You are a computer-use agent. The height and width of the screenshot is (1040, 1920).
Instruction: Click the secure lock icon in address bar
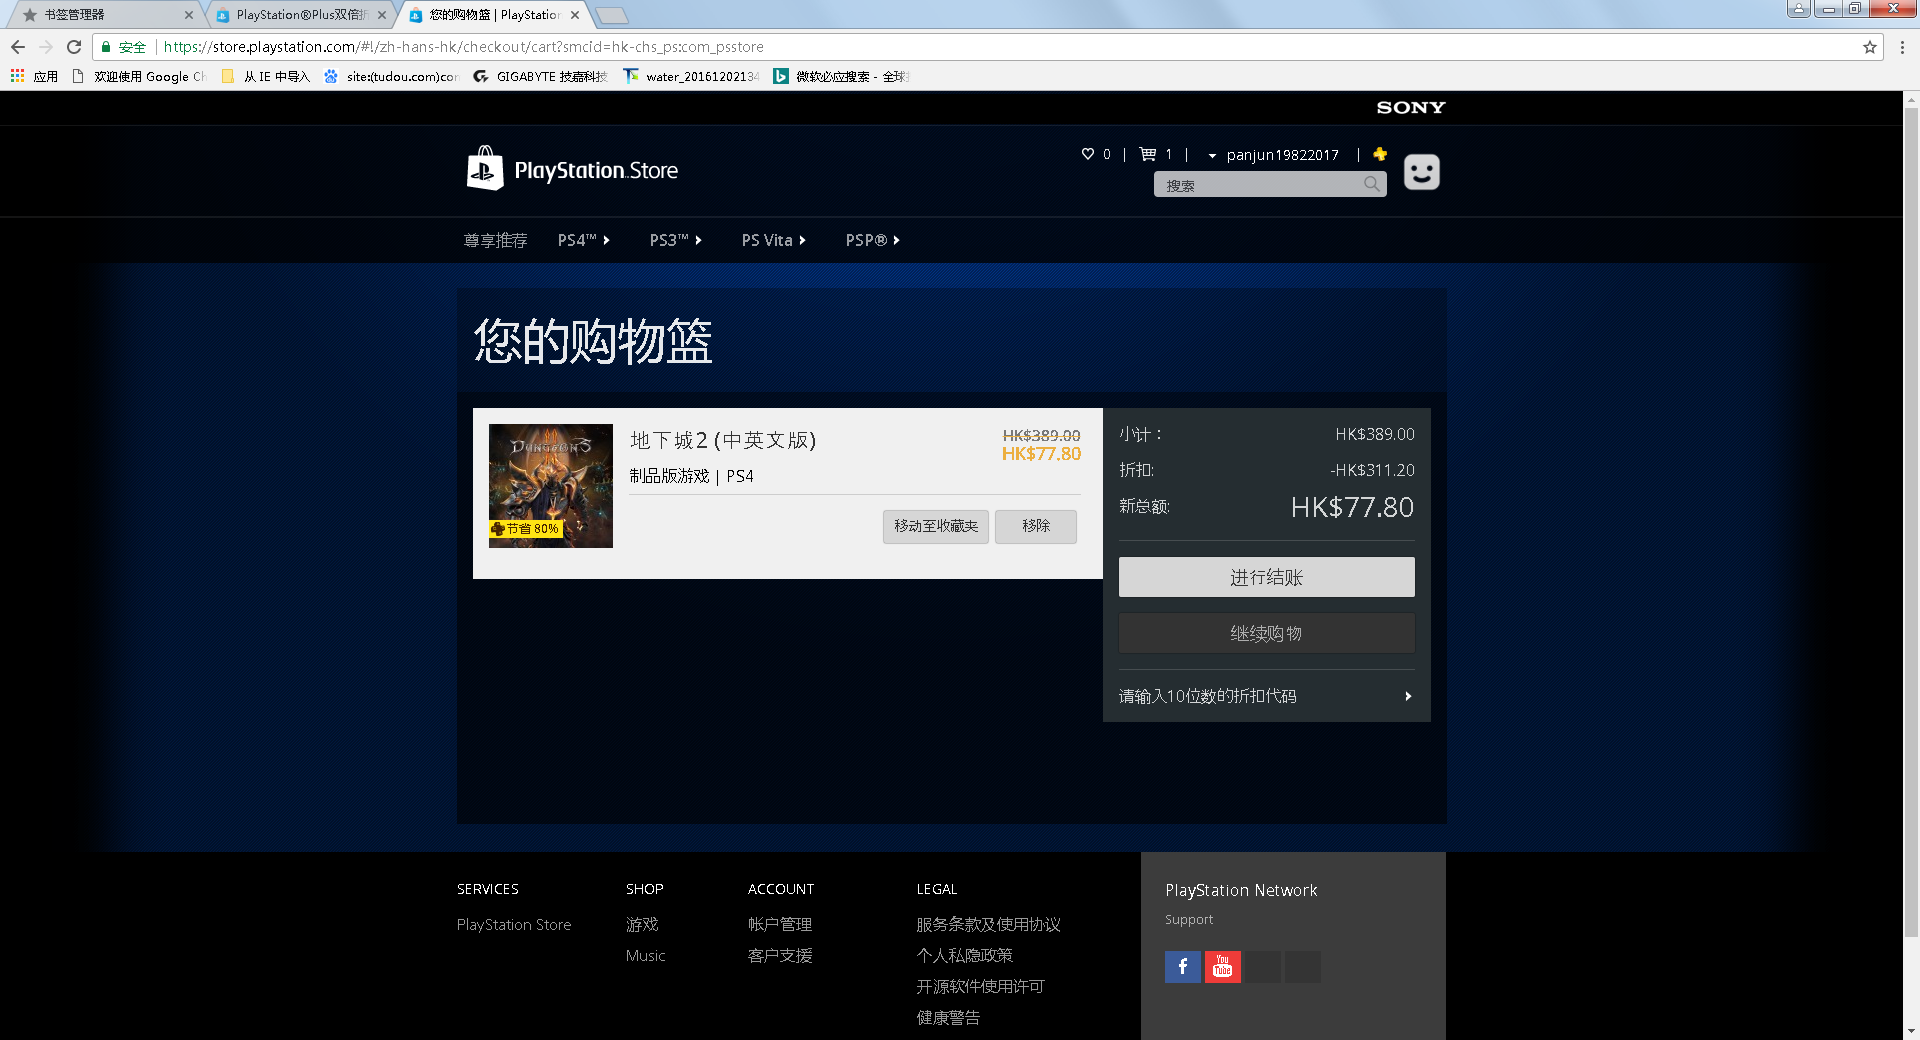click(106, 47)
